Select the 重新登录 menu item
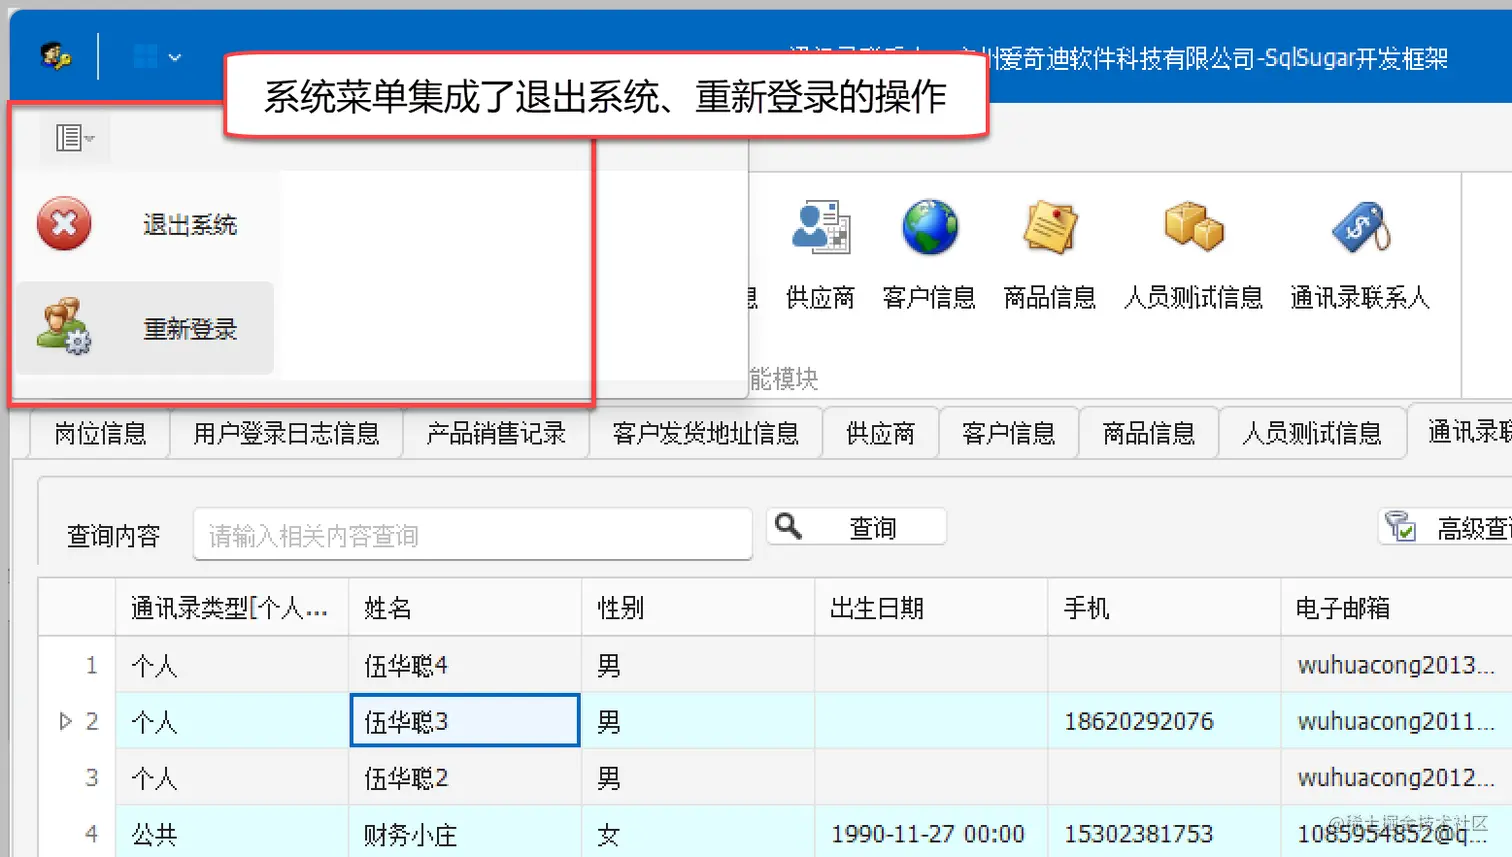 pos(145,328)
